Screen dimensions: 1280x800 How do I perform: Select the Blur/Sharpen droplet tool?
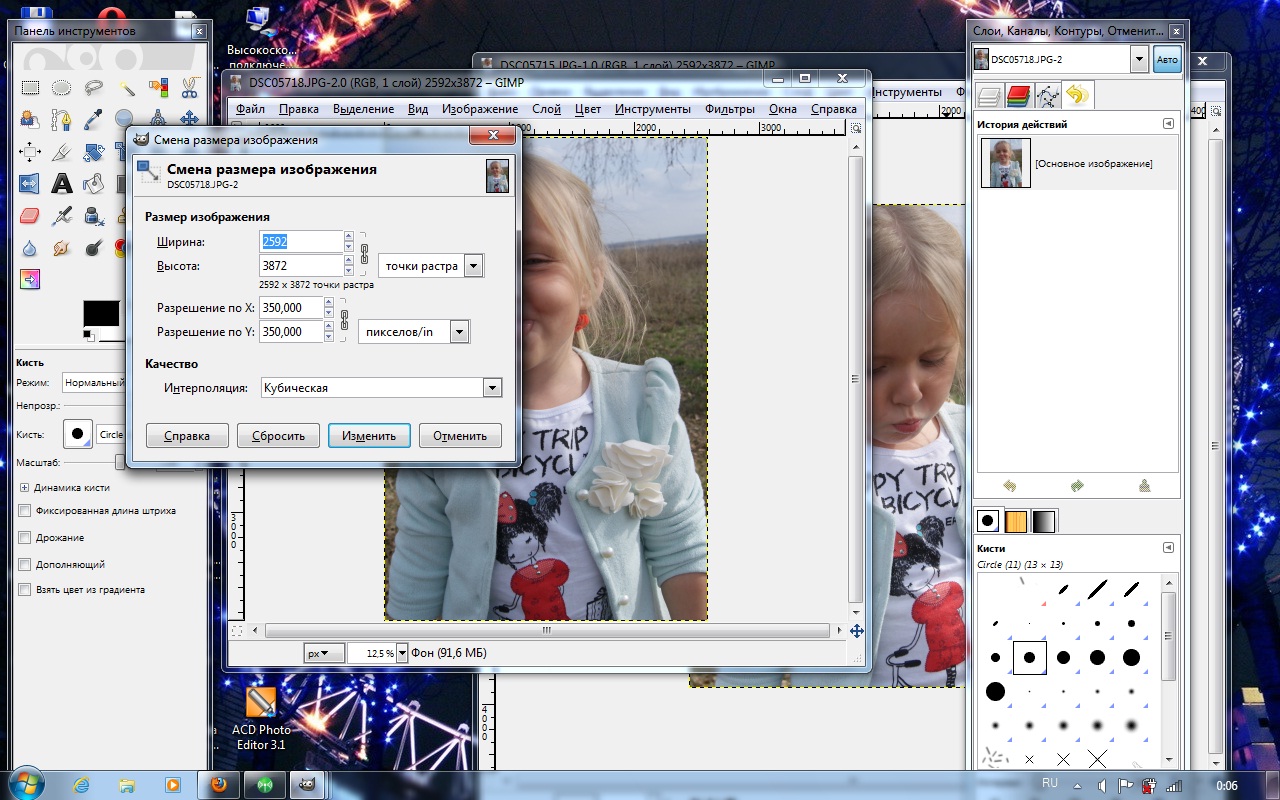pos(30,247)
